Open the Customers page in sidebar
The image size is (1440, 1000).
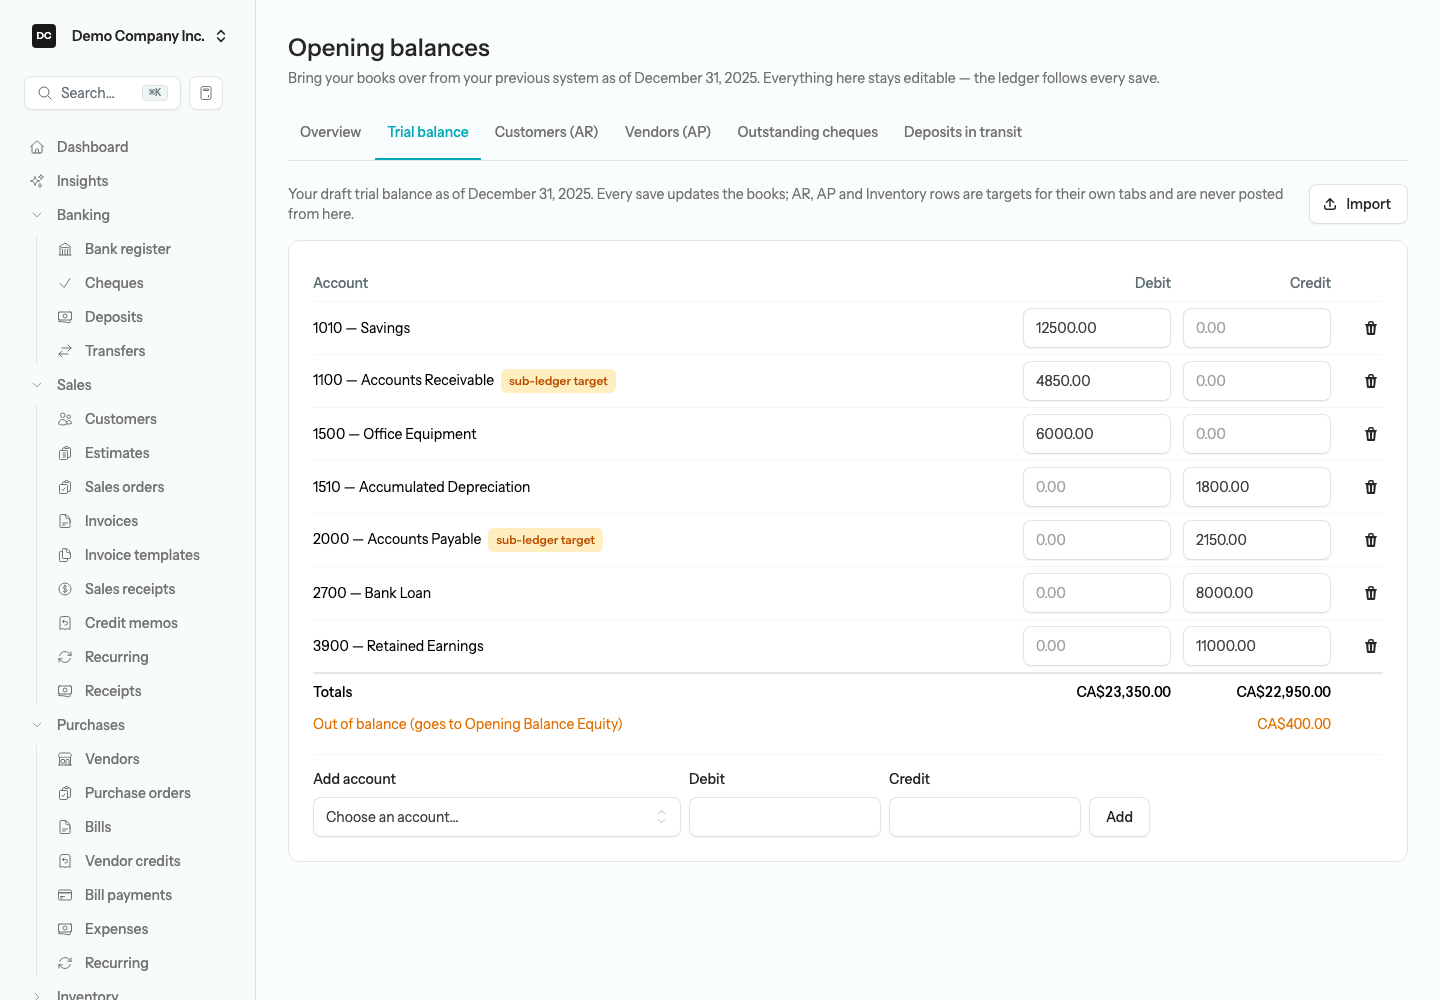point(120,419)
